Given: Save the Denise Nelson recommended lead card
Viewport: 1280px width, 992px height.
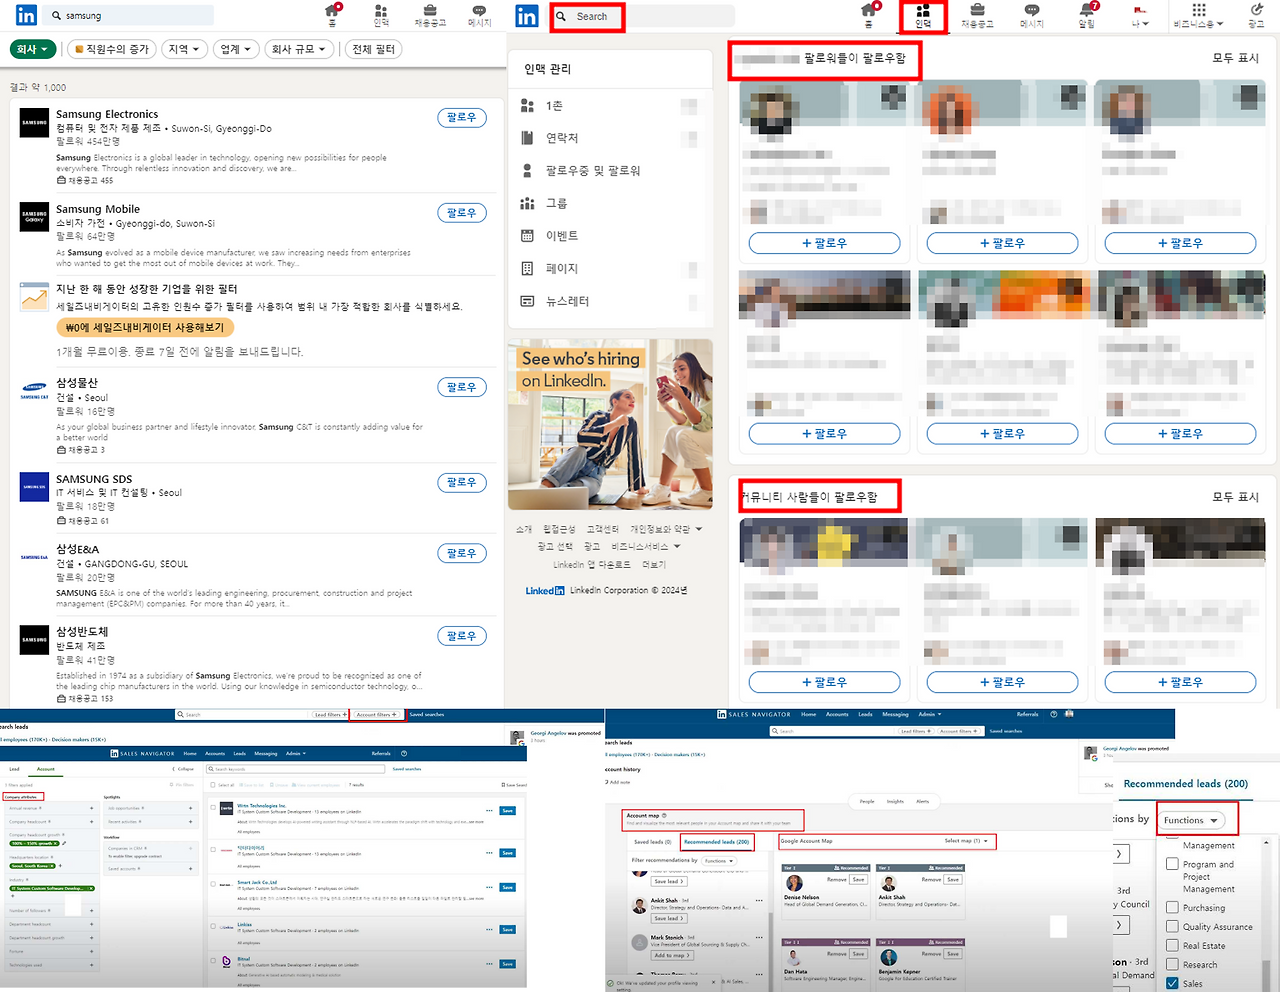Looking at the screenshot, I should tap(858, 880).
